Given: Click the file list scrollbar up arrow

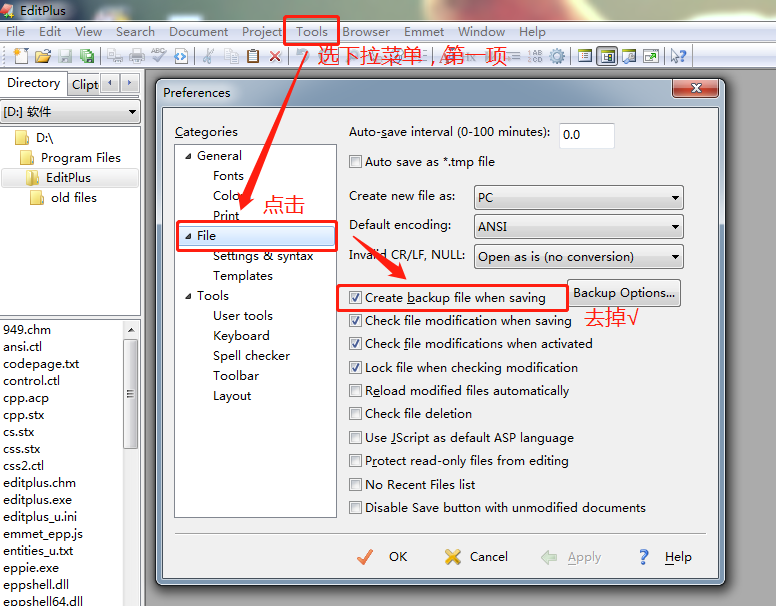Looking at the screenshot, I should click(x=131, y=330).
